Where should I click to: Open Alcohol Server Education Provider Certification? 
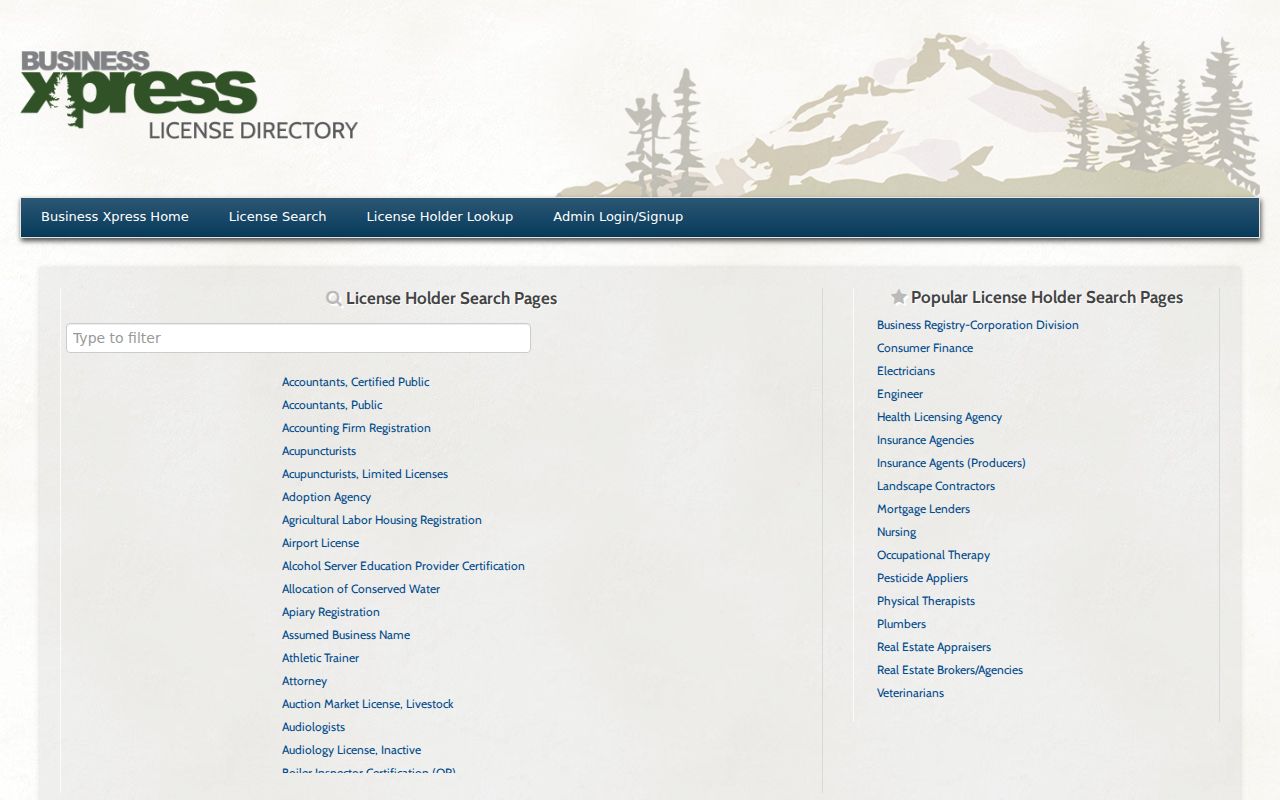tap(403, 566)
